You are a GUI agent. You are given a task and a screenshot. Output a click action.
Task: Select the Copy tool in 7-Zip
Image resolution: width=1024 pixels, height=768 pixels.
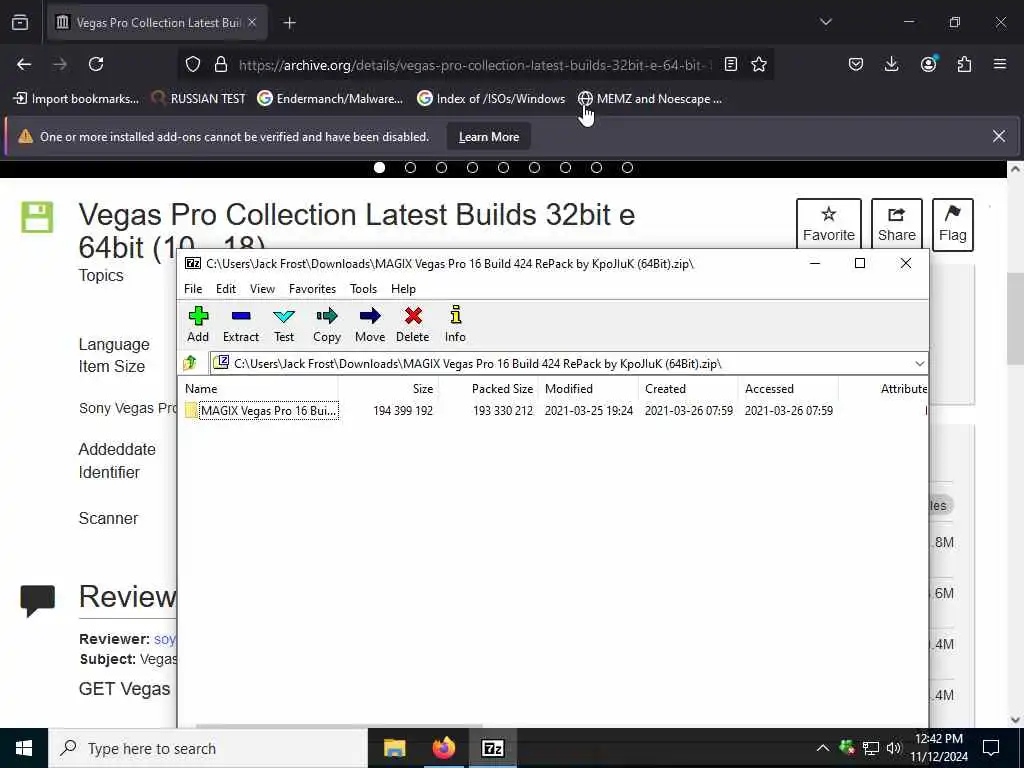(327, 325)
